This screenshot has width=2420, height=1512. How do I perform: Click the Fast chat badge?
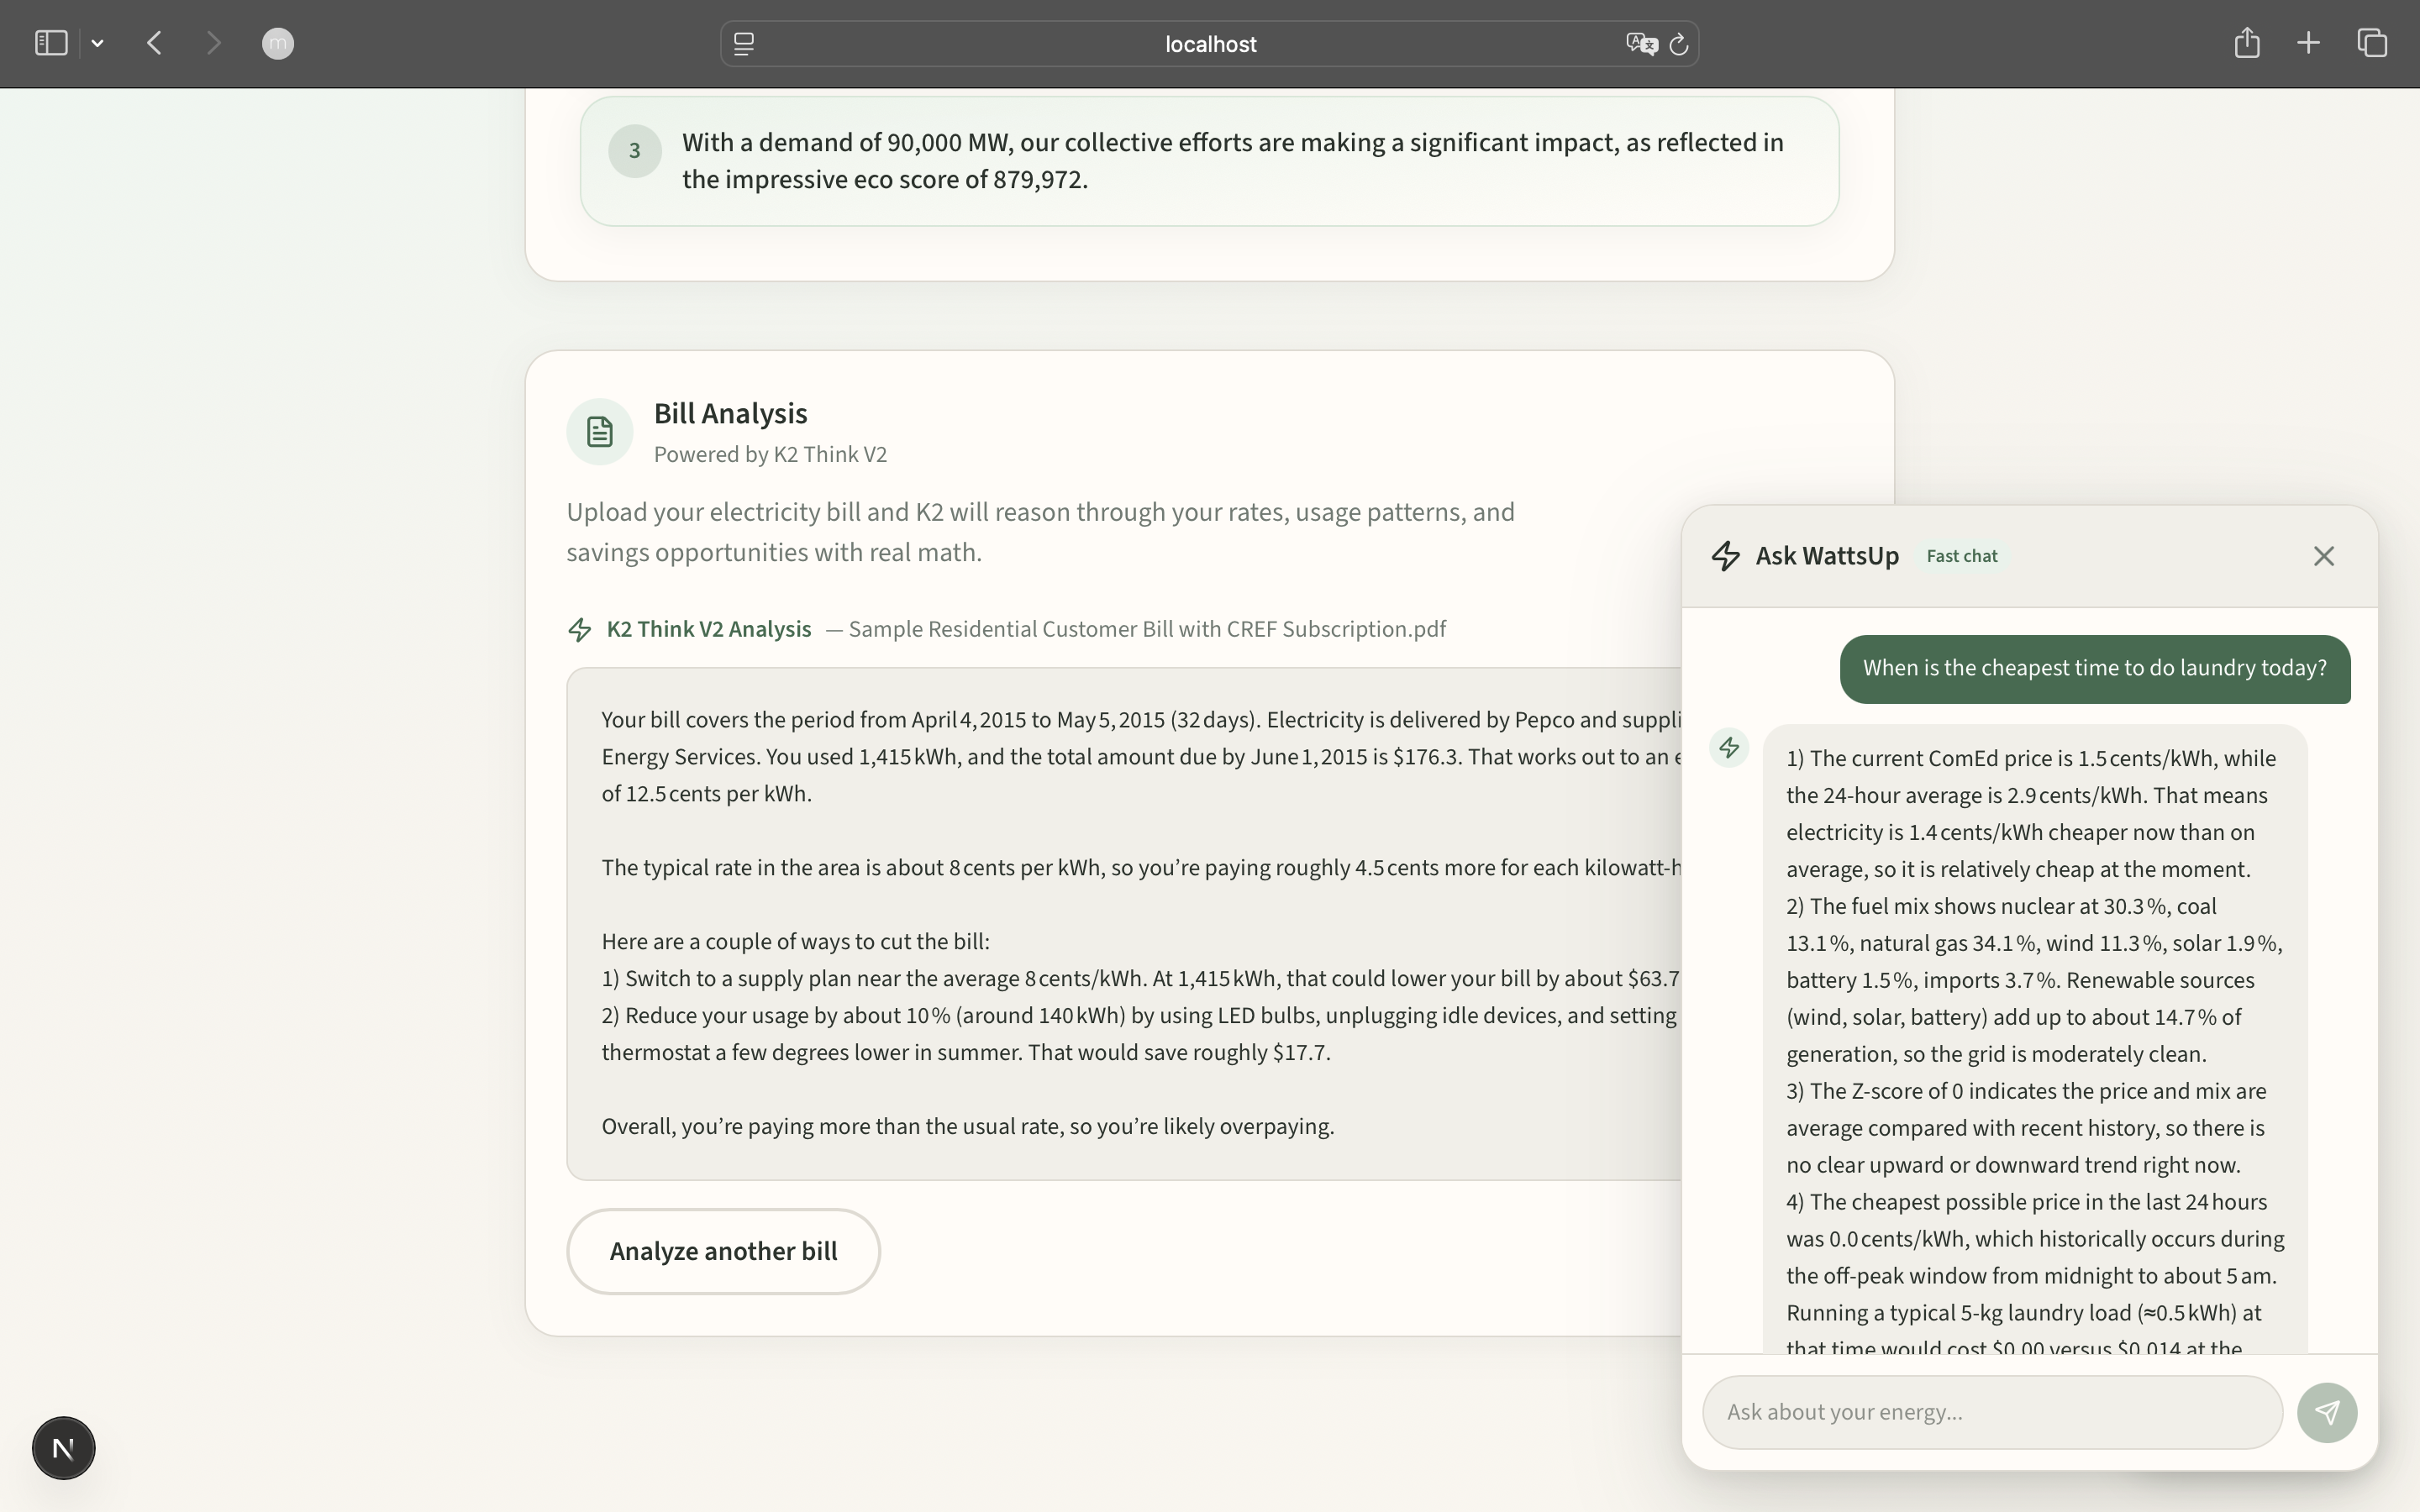1961,556
